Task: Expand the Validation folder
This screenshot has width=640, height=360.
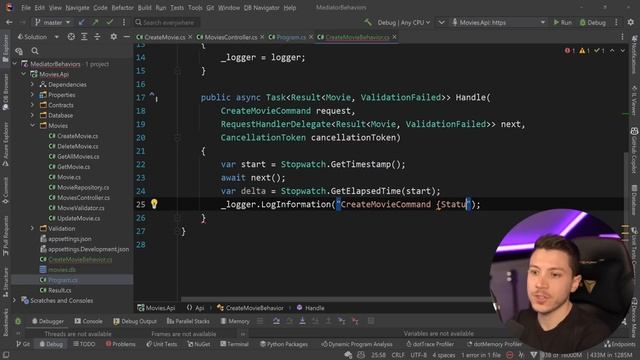Action: (32, 229)
